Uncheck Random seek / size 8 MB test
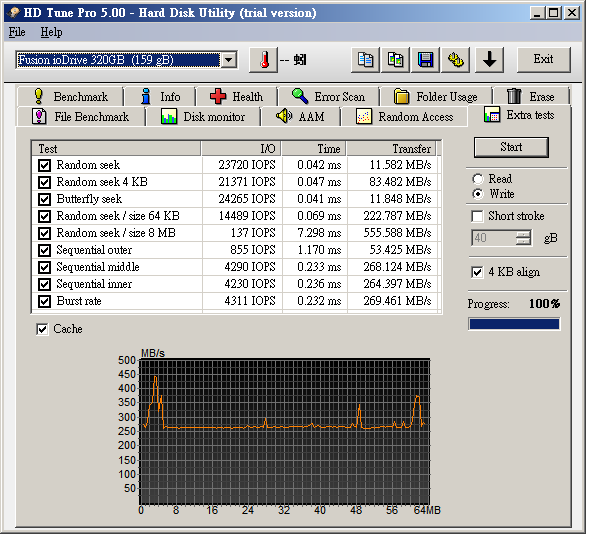The image size is (614, 534). 44,233
